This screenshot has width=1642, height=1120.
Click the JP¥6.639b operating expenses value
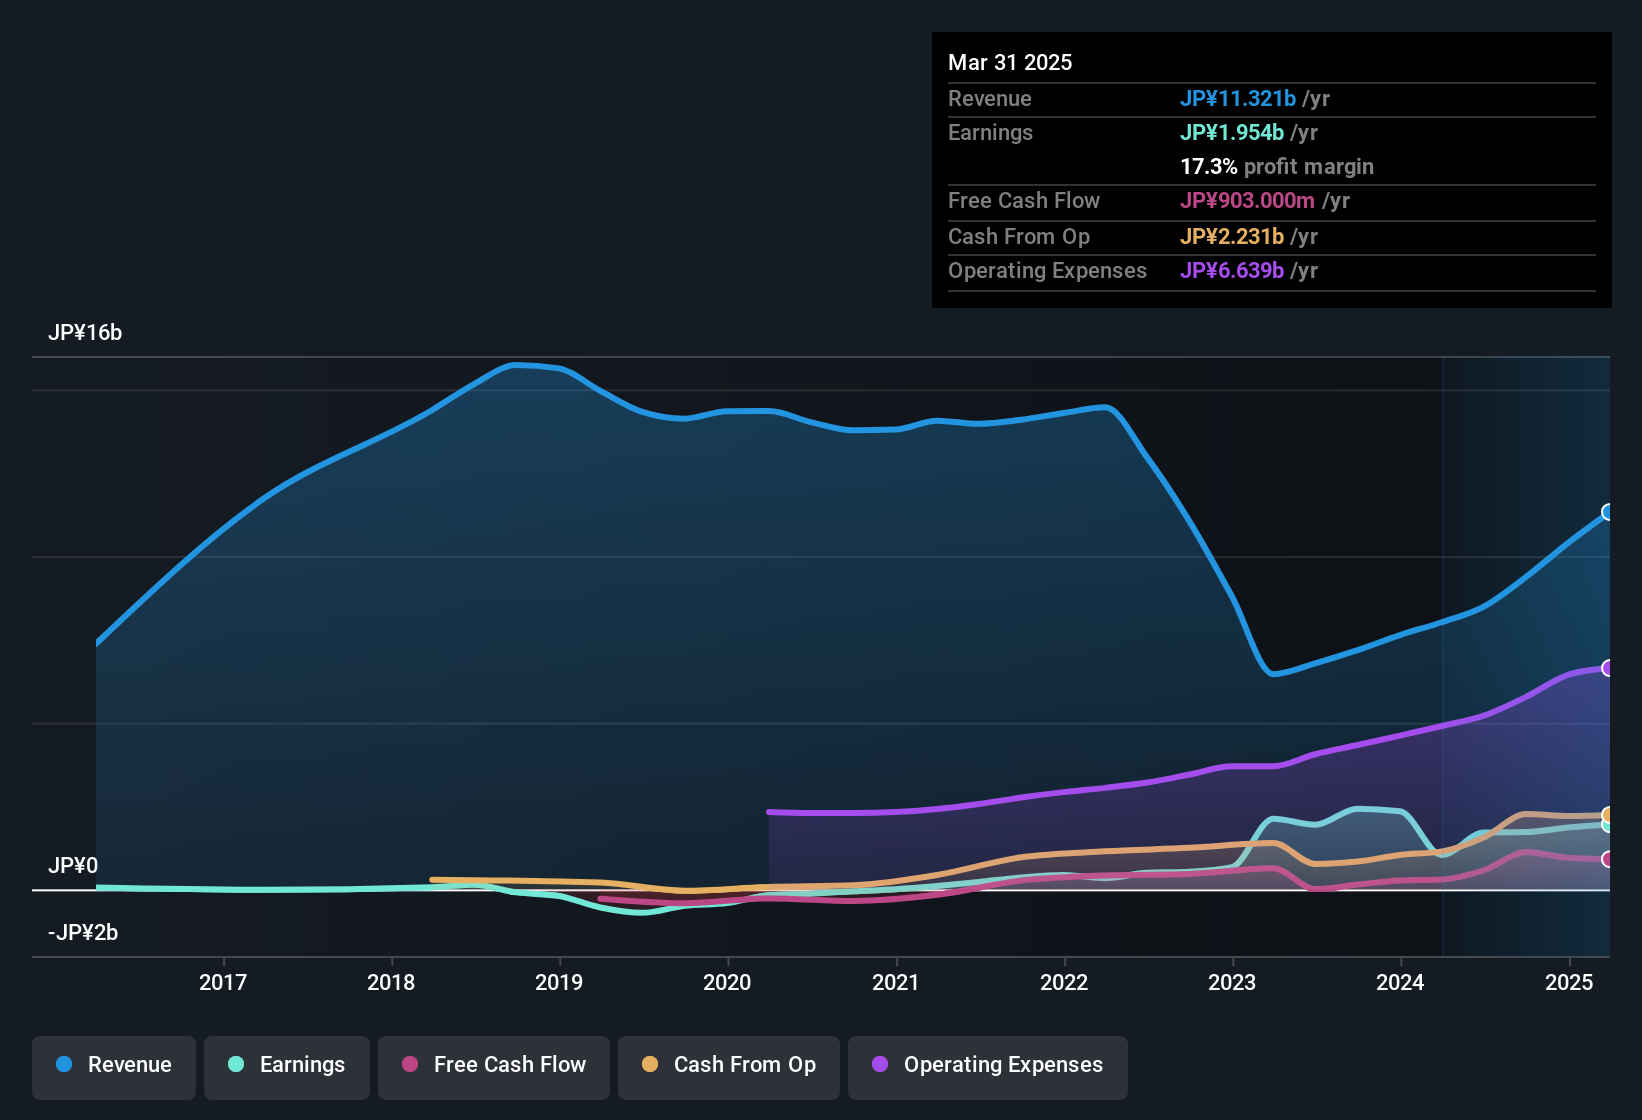click(1232, 270)
